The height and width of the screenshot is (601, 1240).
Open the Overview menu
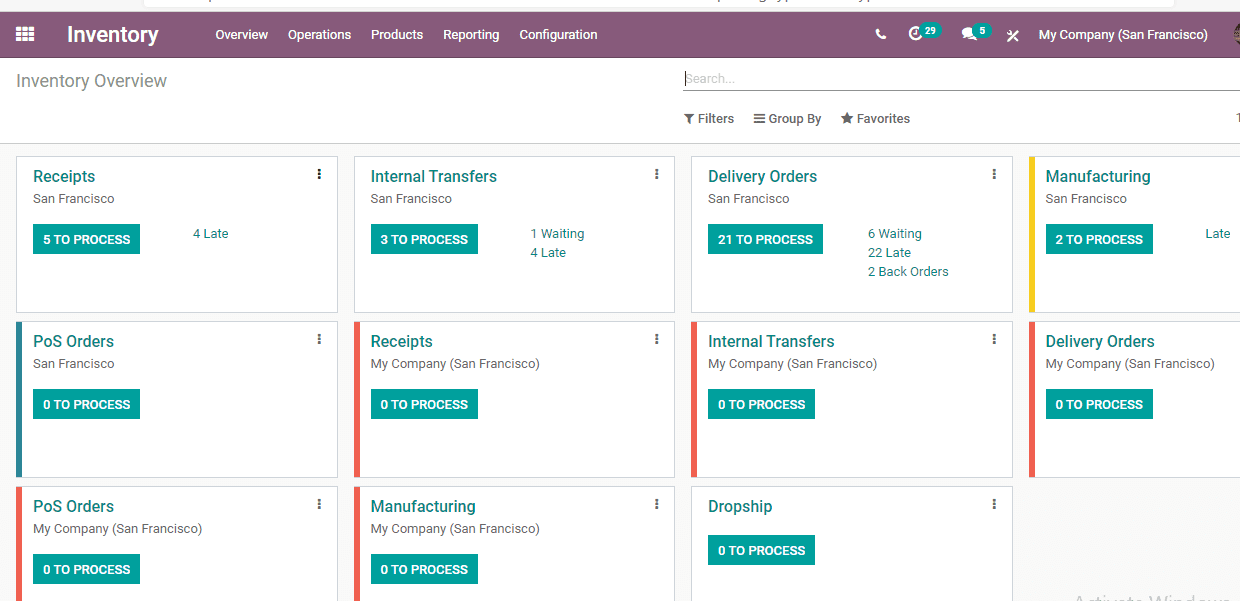242,34
